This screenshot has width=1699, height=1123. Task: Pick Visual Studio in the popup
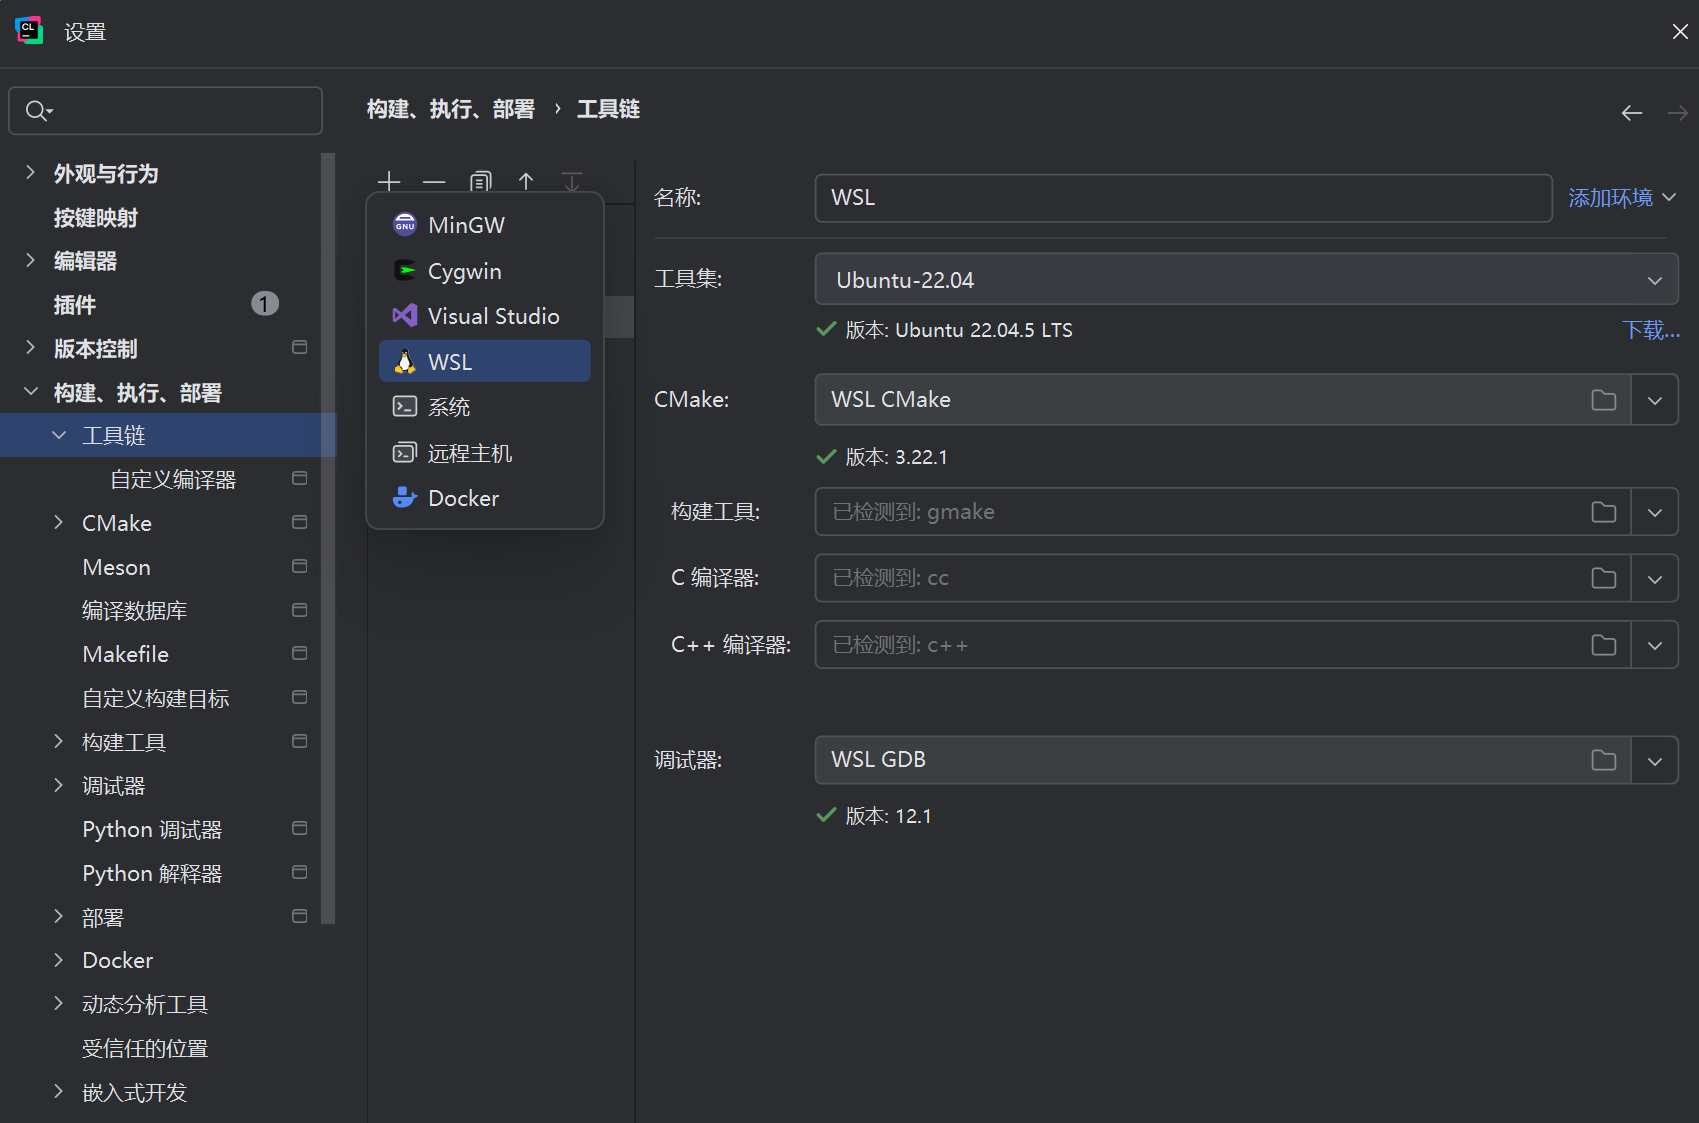[485, 316]
